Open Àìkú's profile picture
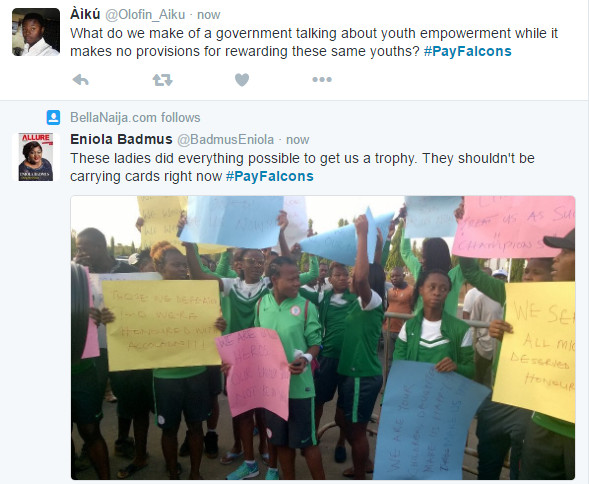This screenshot has height=484, width=589. [x=36, y=32]
